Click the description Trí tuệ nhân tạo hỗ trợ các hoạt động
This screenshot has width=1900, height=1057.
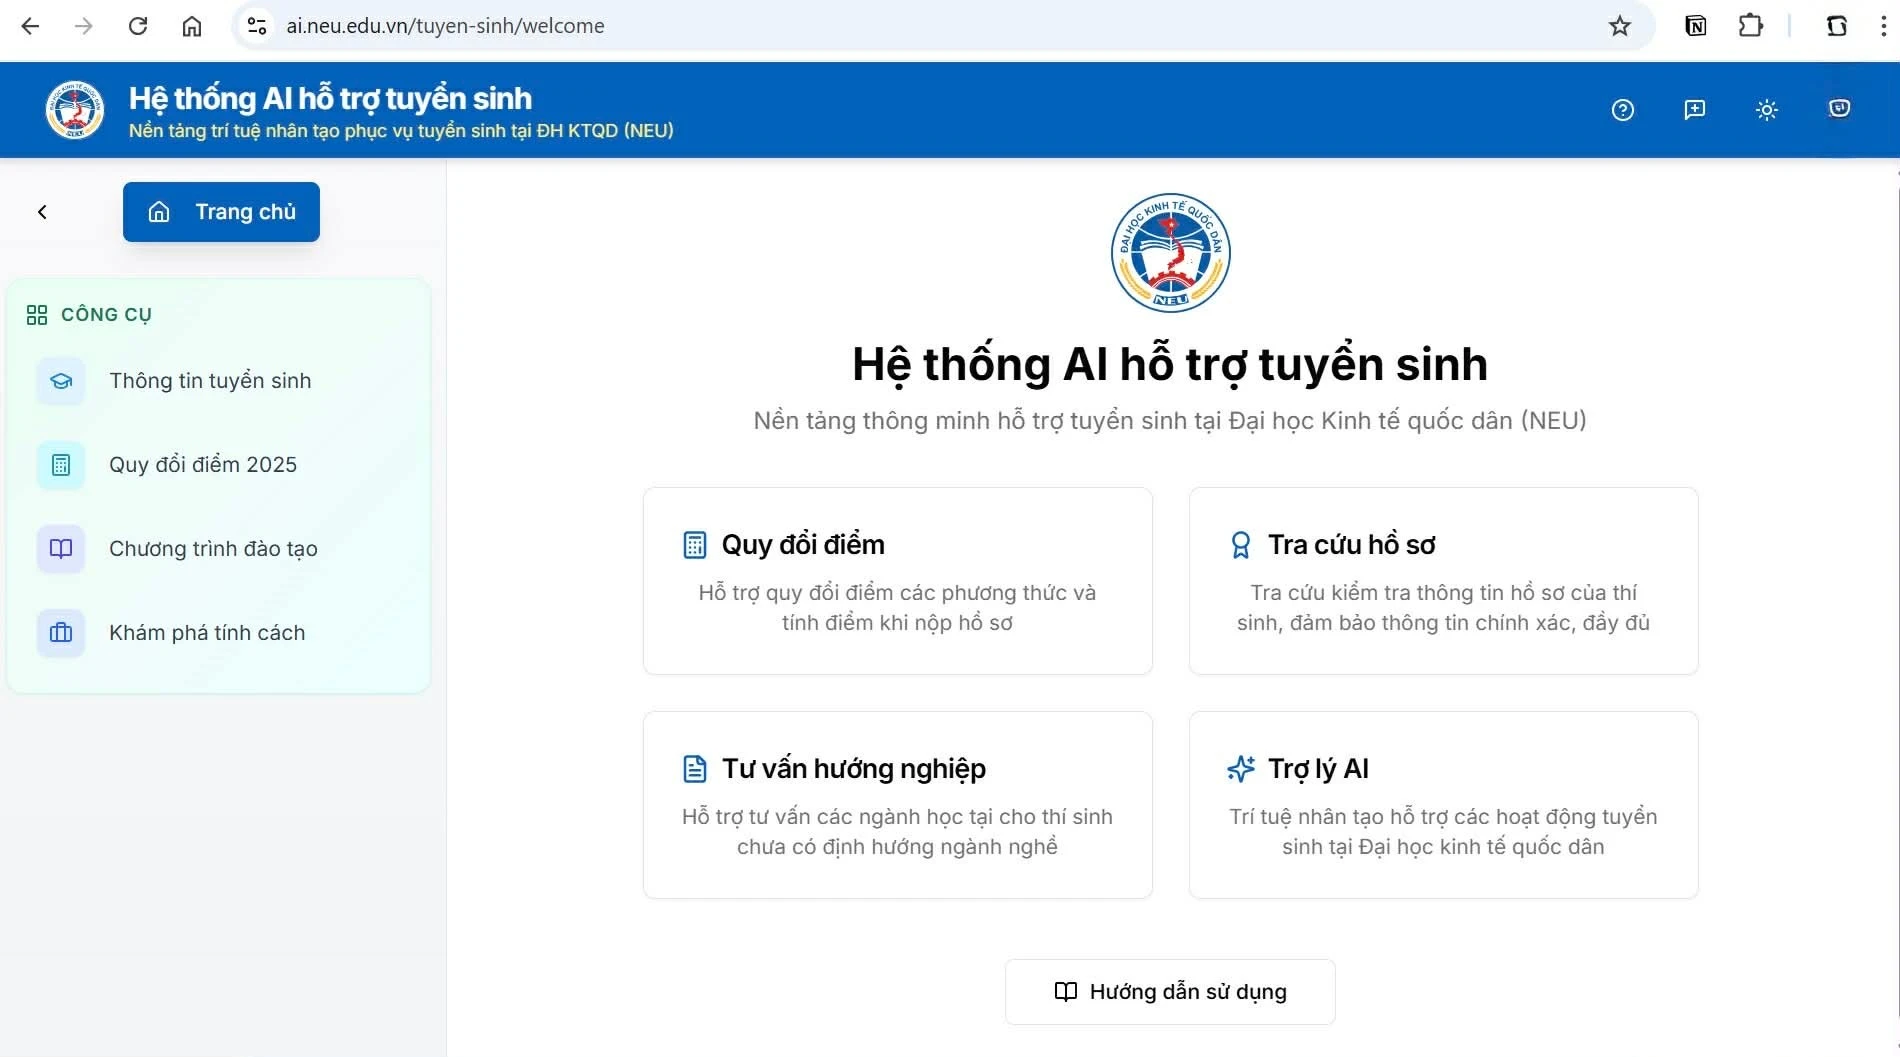point(1444,832)
